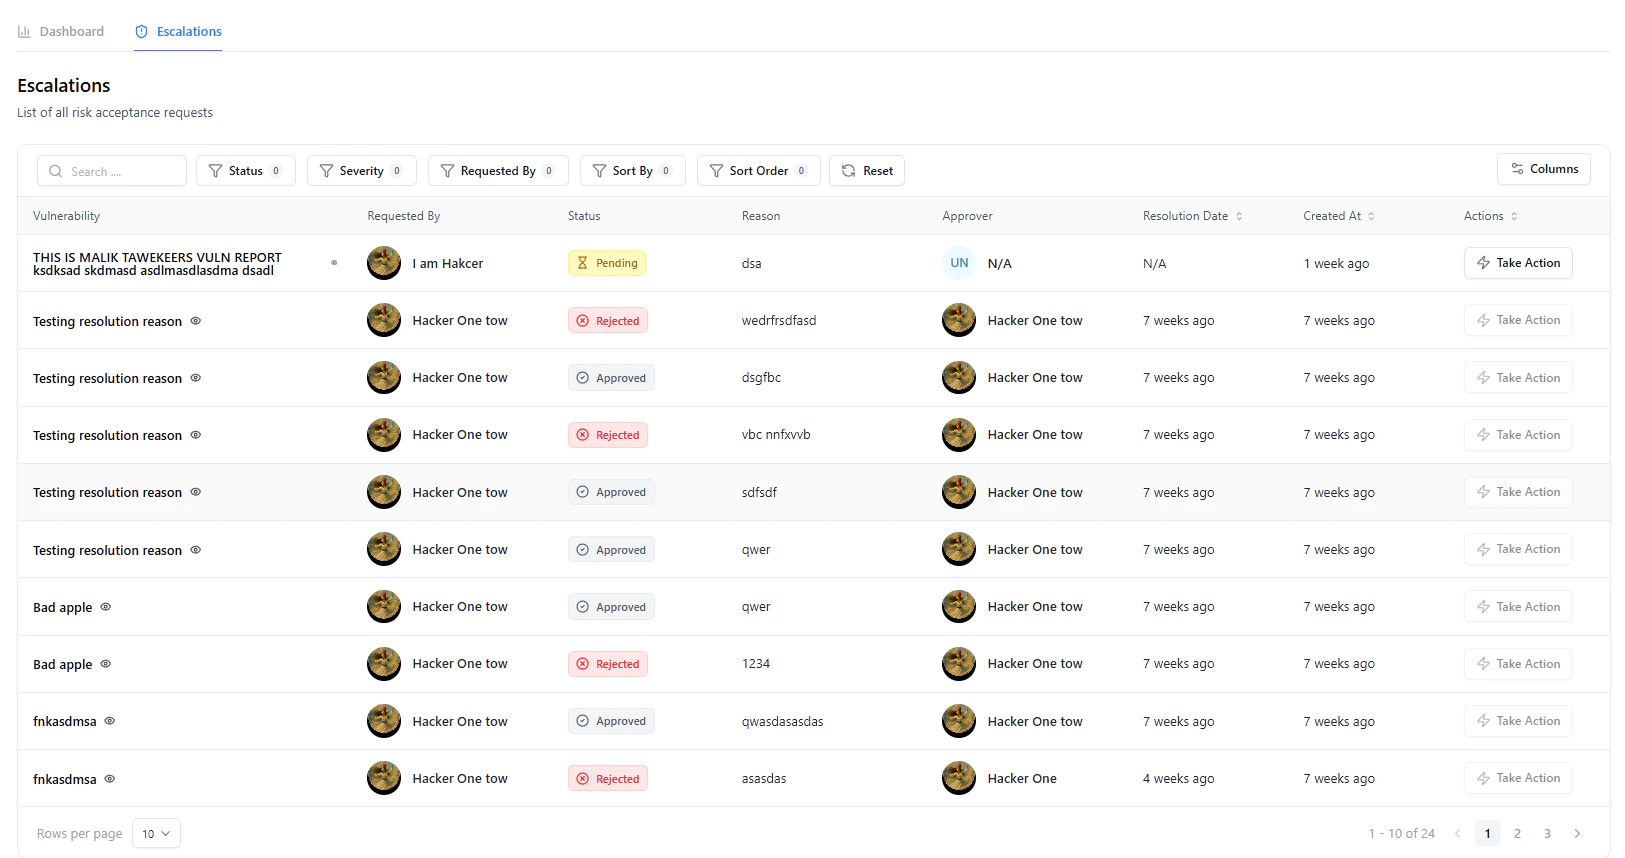Sort by Resolution Date column arrows
Viewport: 1625px width, 858px height.
coord(1239,216)
